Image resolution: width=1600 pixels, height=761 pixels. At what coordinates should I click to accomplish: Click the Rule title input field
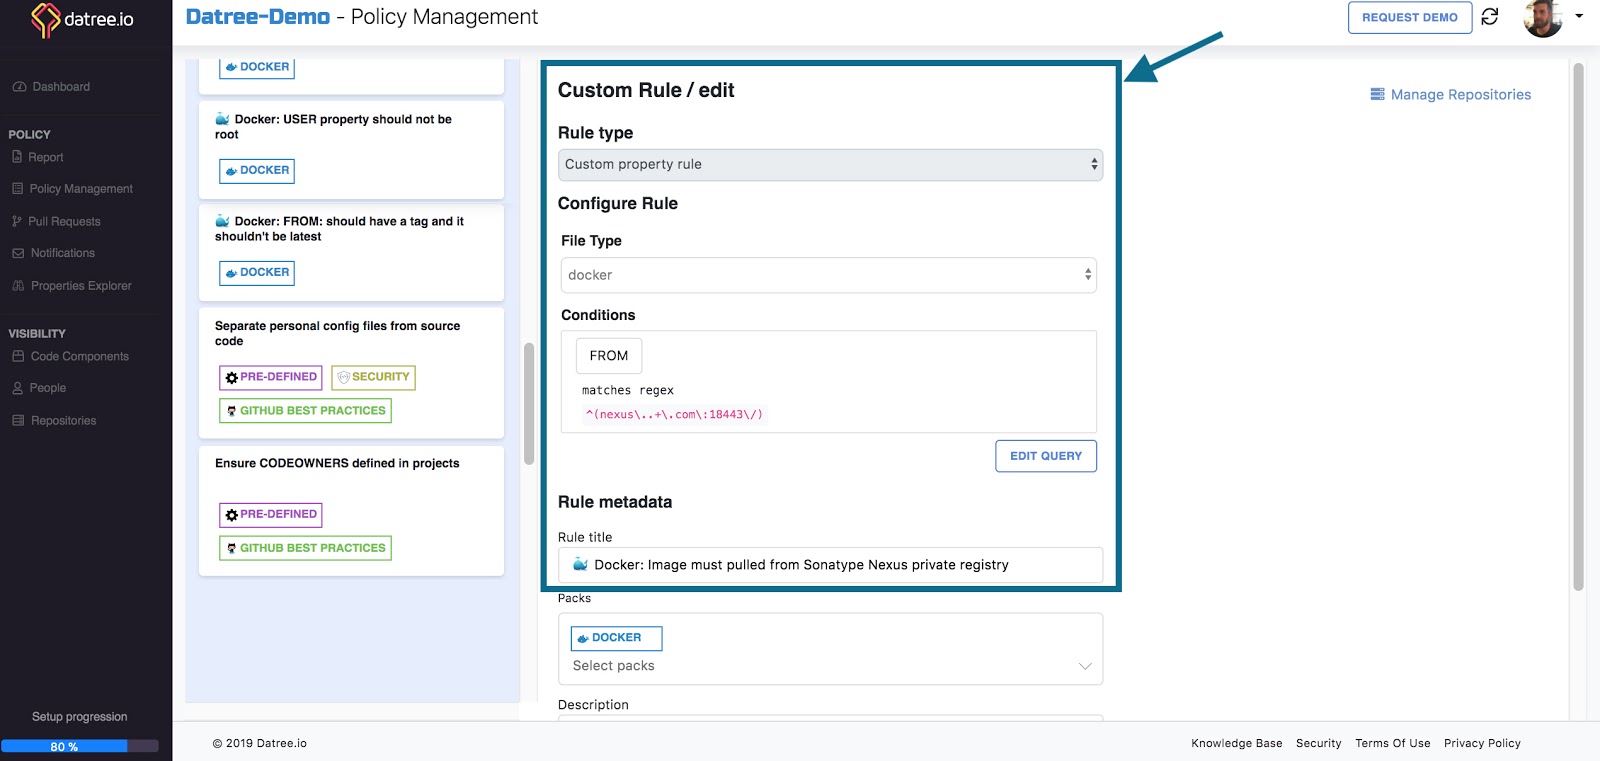point(829,565)
